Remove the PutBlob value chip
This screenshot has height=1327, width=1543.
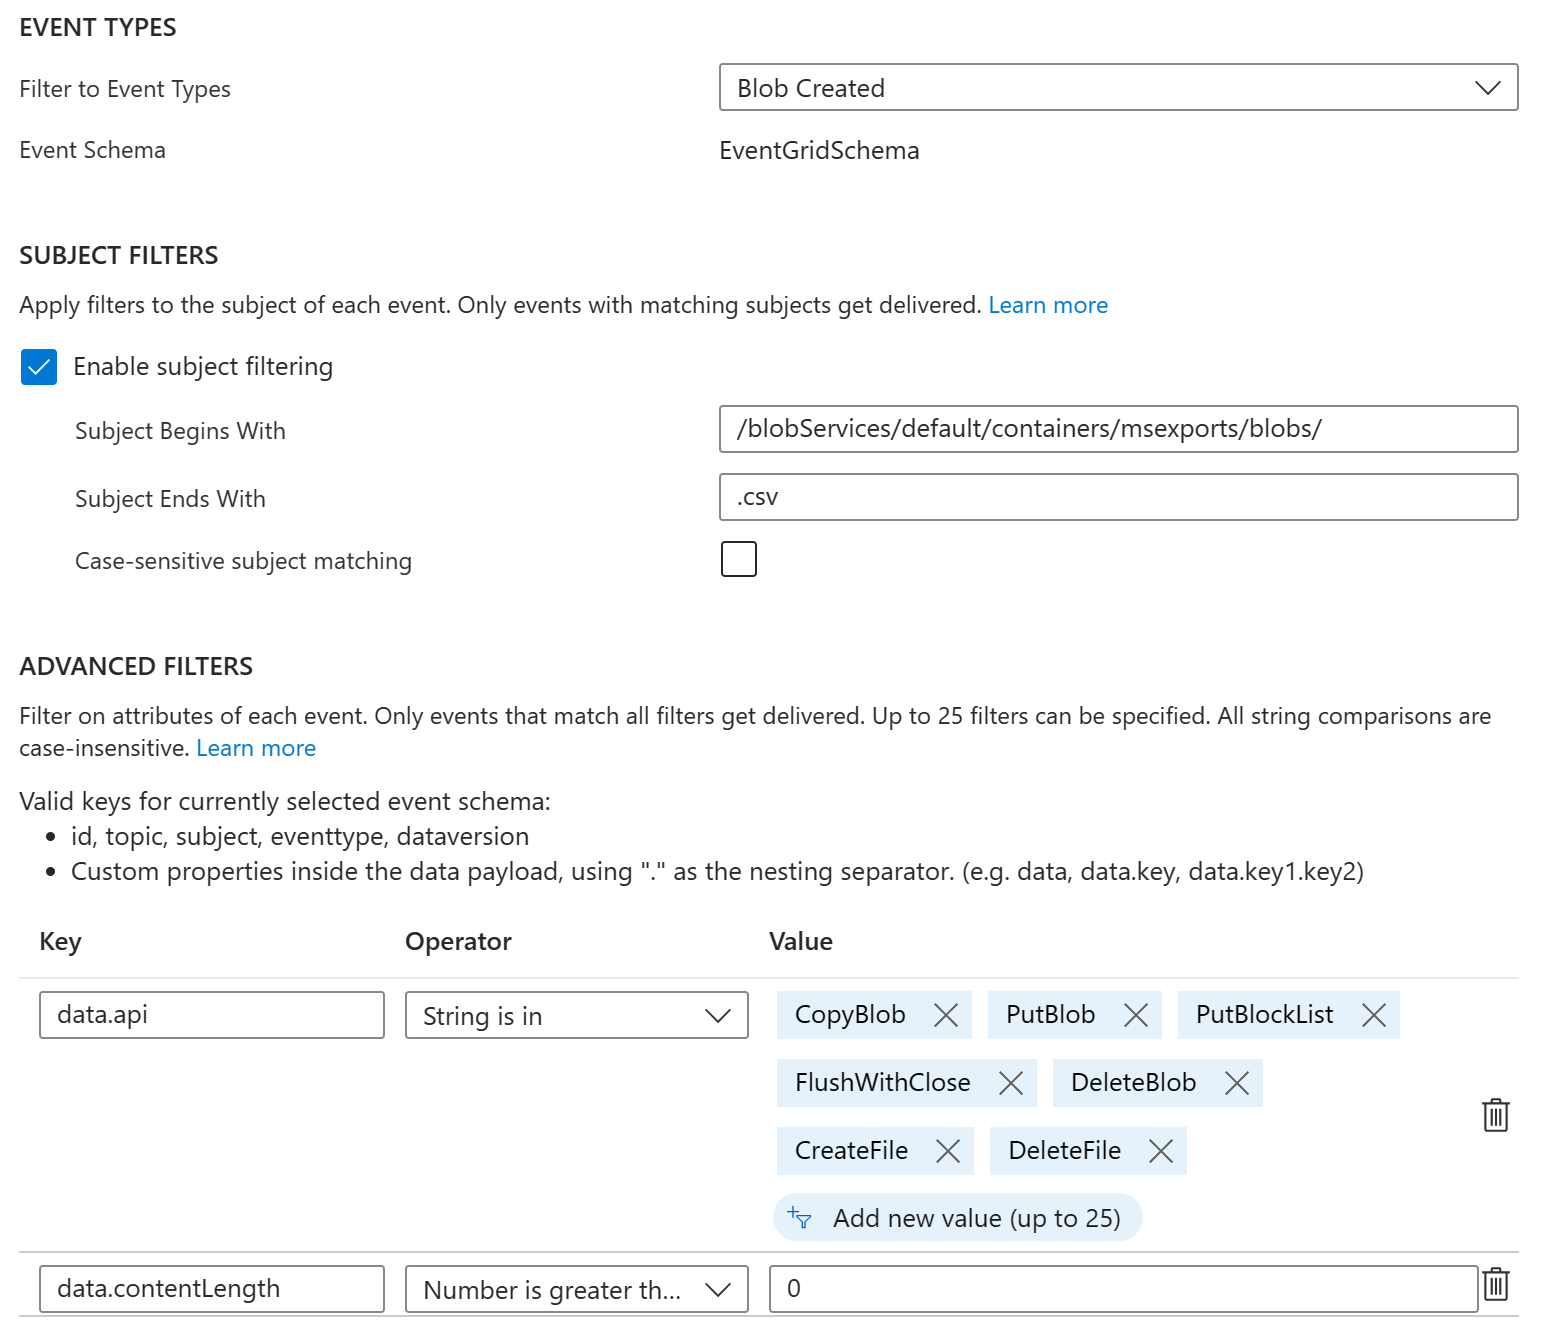tap(1136, 1014)
